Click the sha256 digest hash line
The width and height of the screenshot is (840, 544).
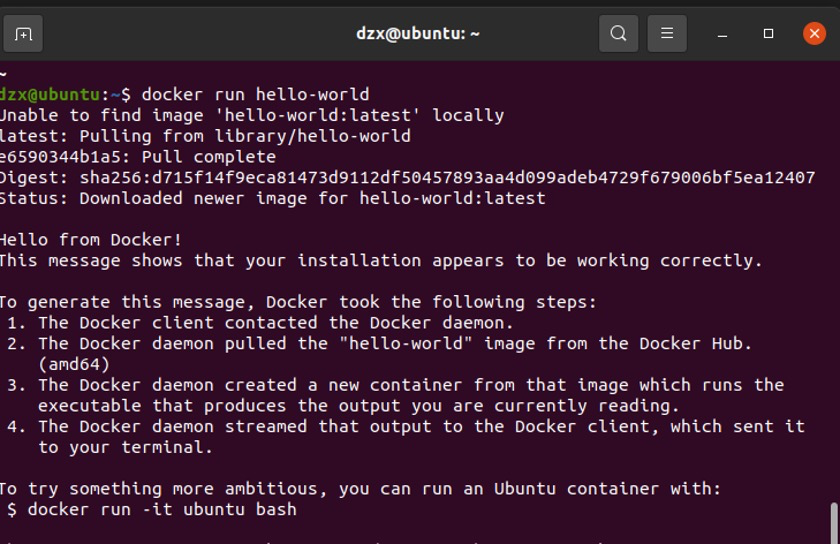[x=407, y=178]
